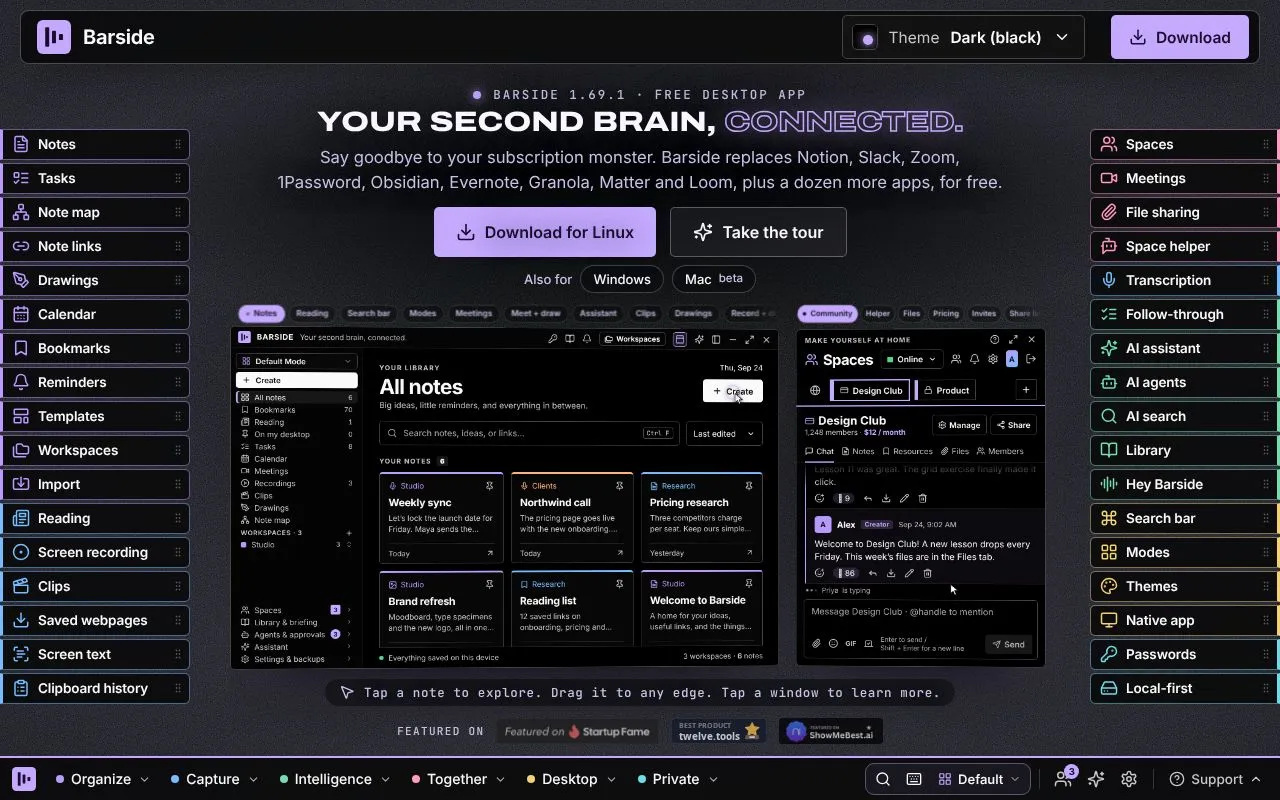Select the Helper pill above Spaces window

point(878,313)
